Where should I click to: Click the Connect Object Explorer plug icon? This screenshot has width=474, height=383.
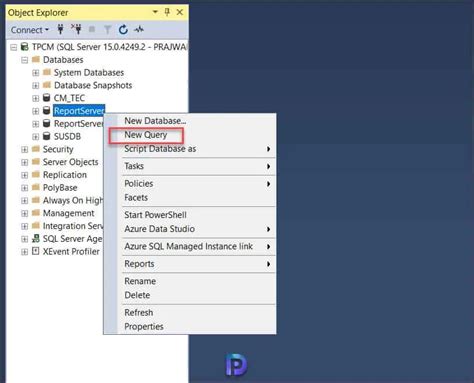[60, 29]
